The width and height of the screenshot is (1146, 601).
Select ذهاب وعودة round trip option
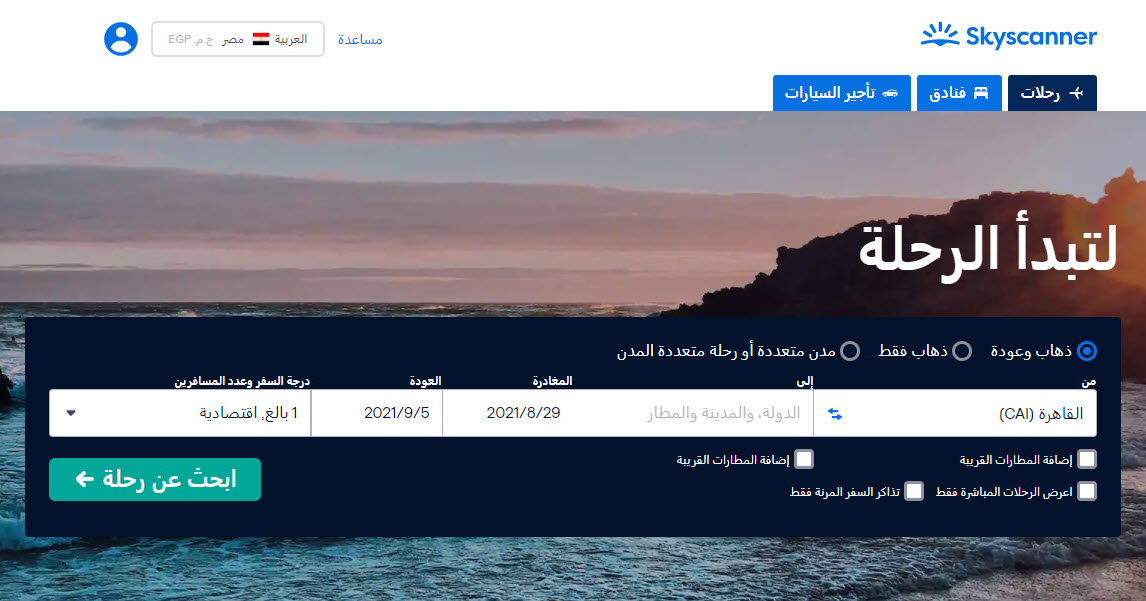coord(1087,351)
